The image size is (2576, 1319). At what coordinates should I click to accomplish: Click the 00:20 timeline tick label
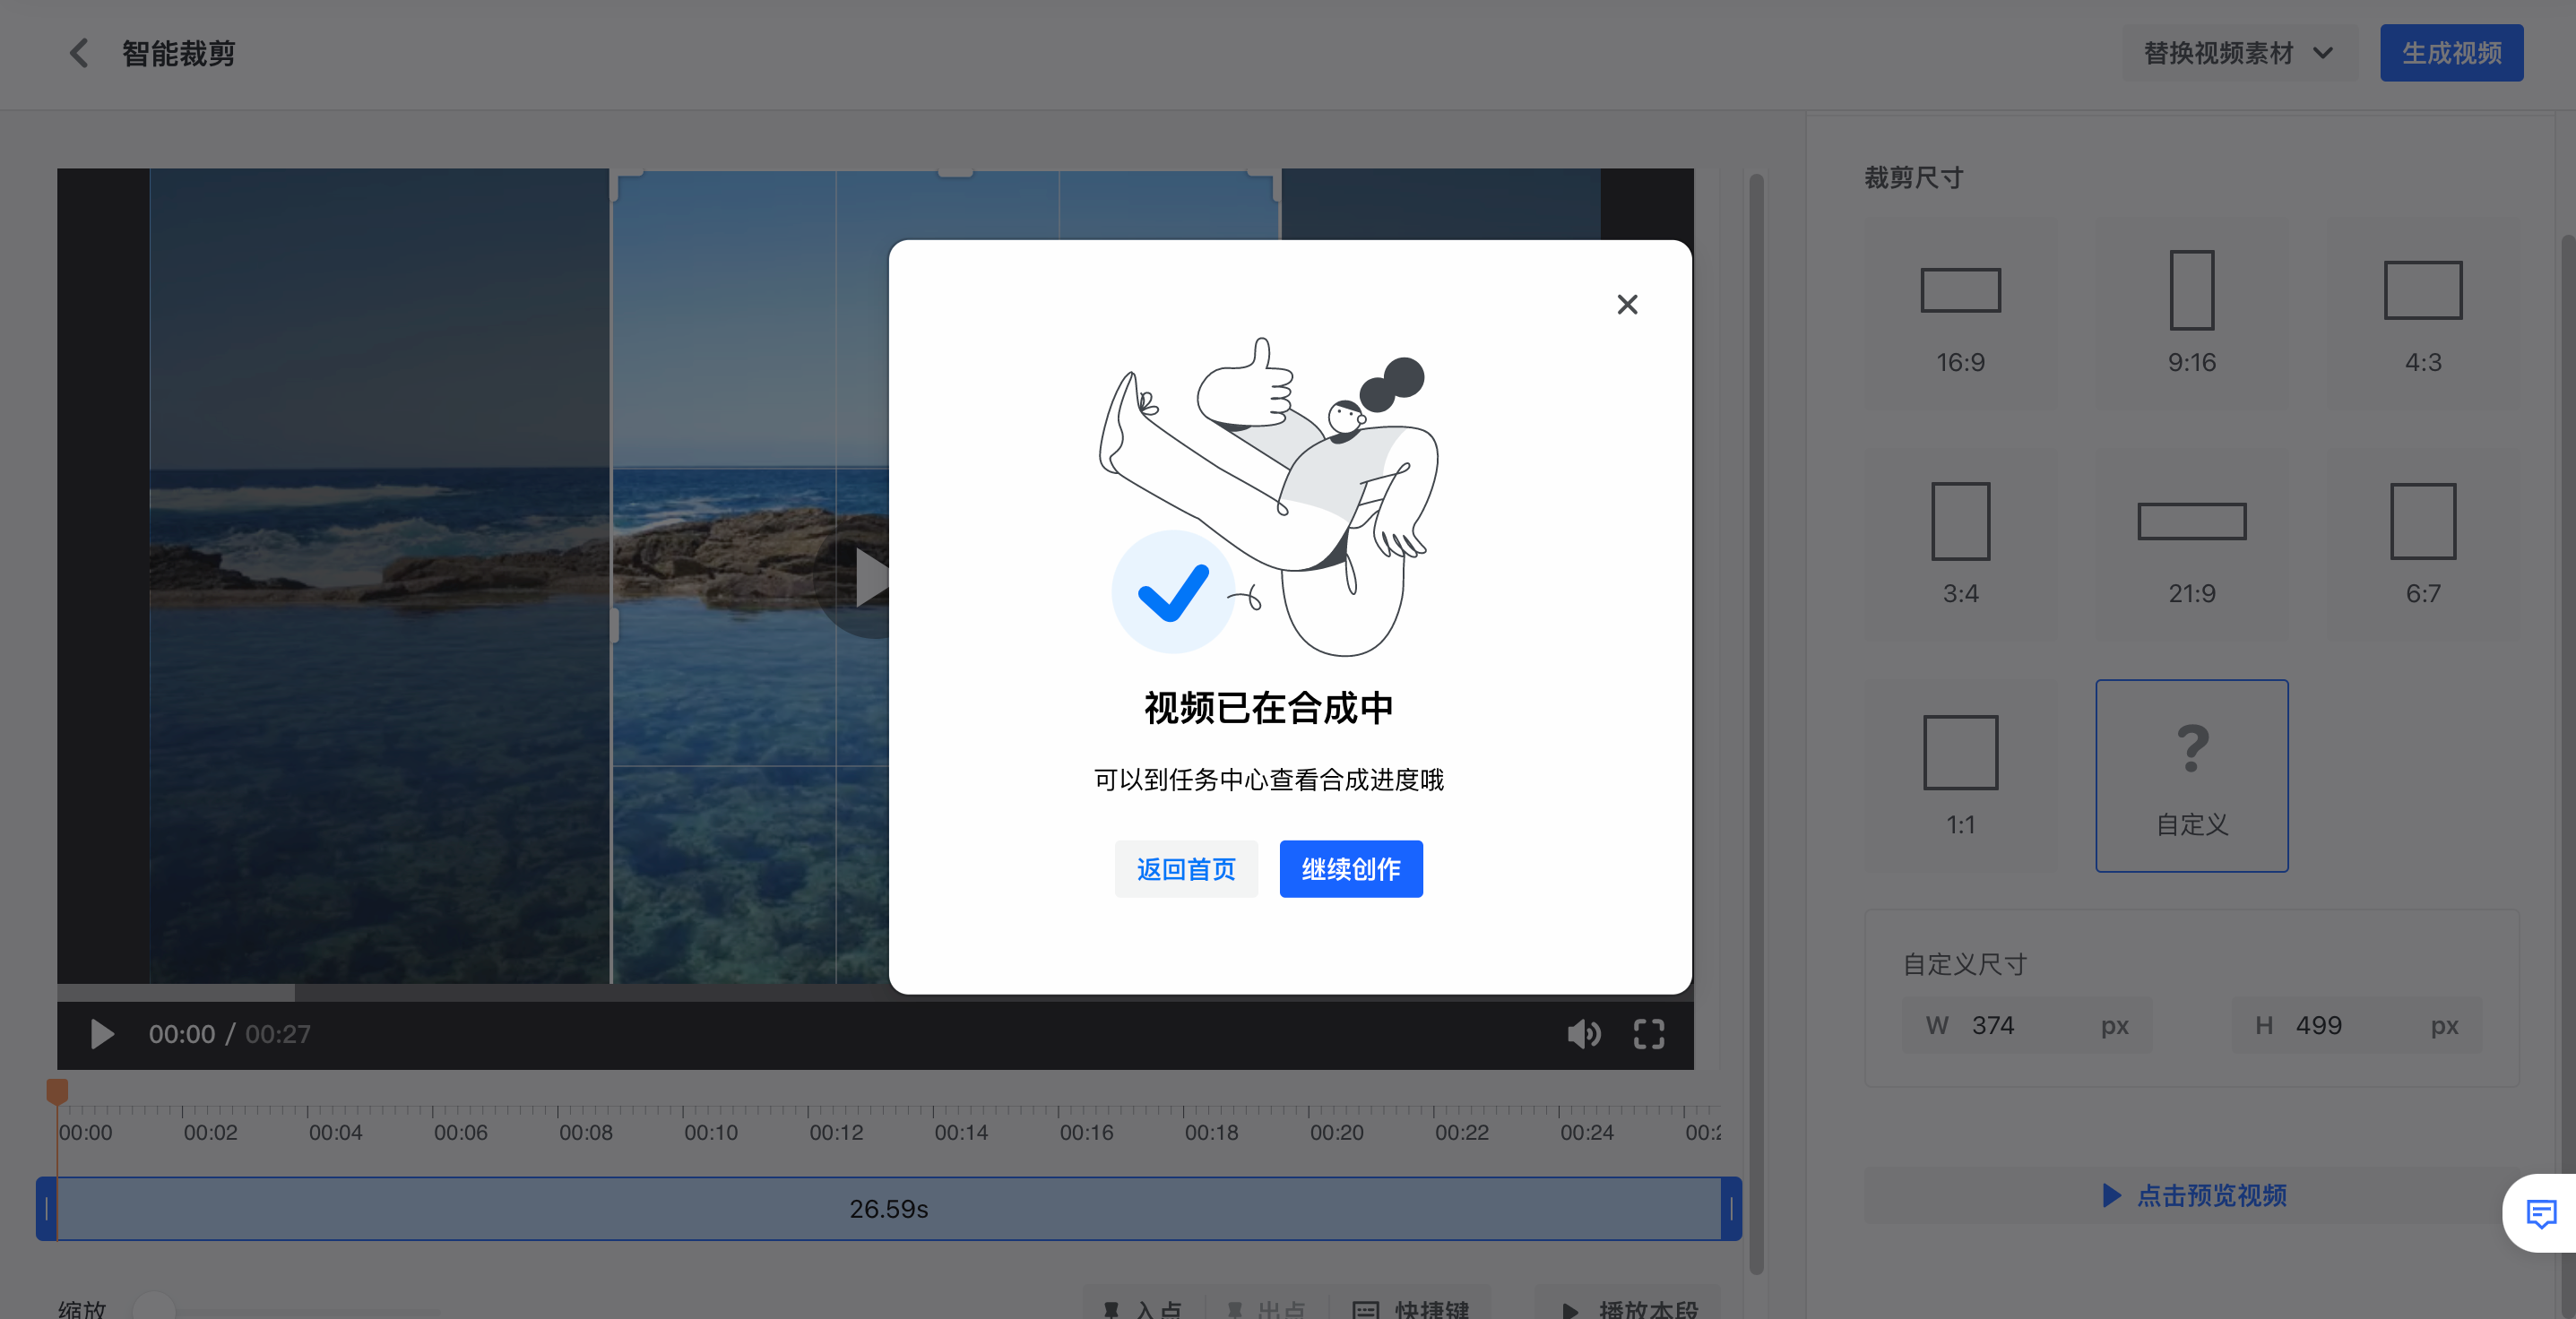(x=1337, y=1133)
